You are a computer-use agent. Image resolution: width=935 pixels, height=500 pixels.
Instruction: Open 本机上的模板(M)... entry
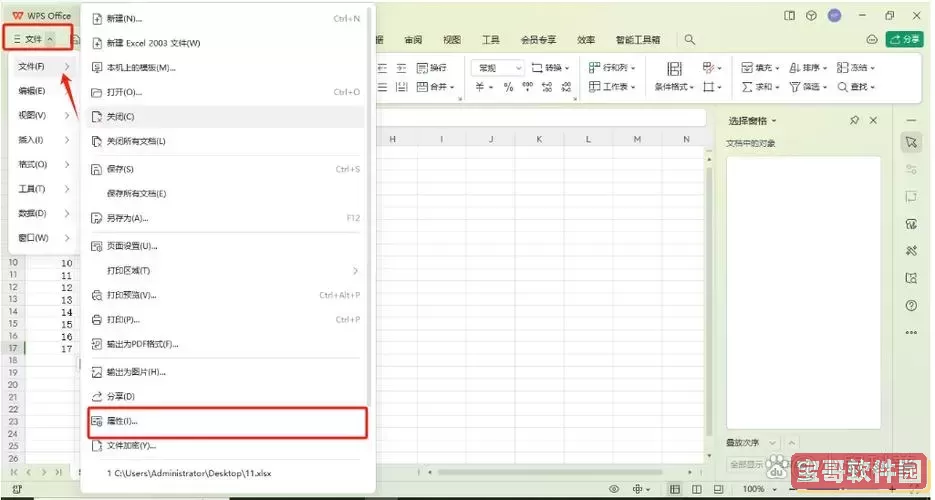click(225, 68)
